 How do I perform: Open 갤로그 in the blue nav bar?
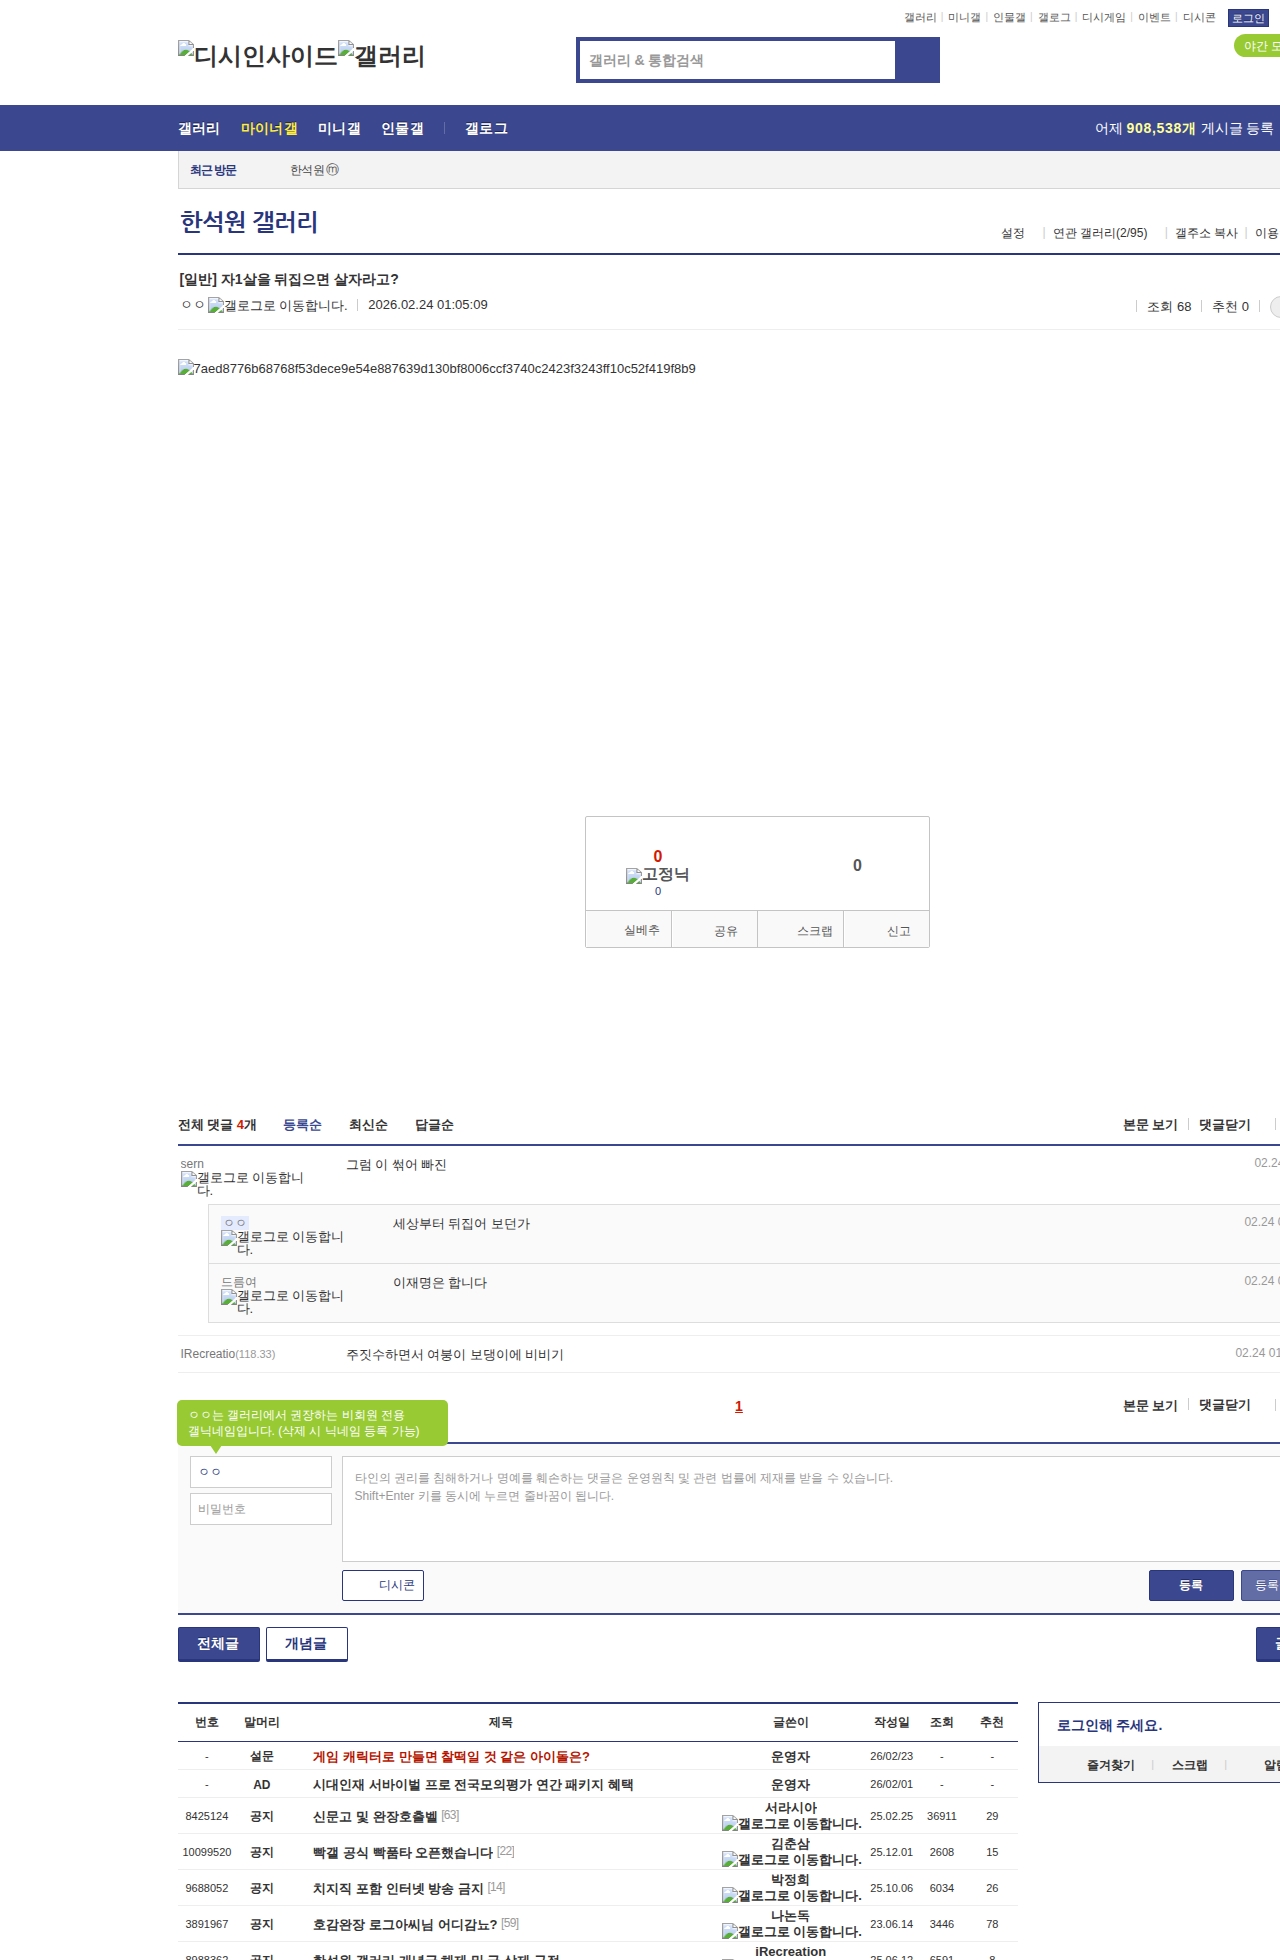[x=486, y=129]
